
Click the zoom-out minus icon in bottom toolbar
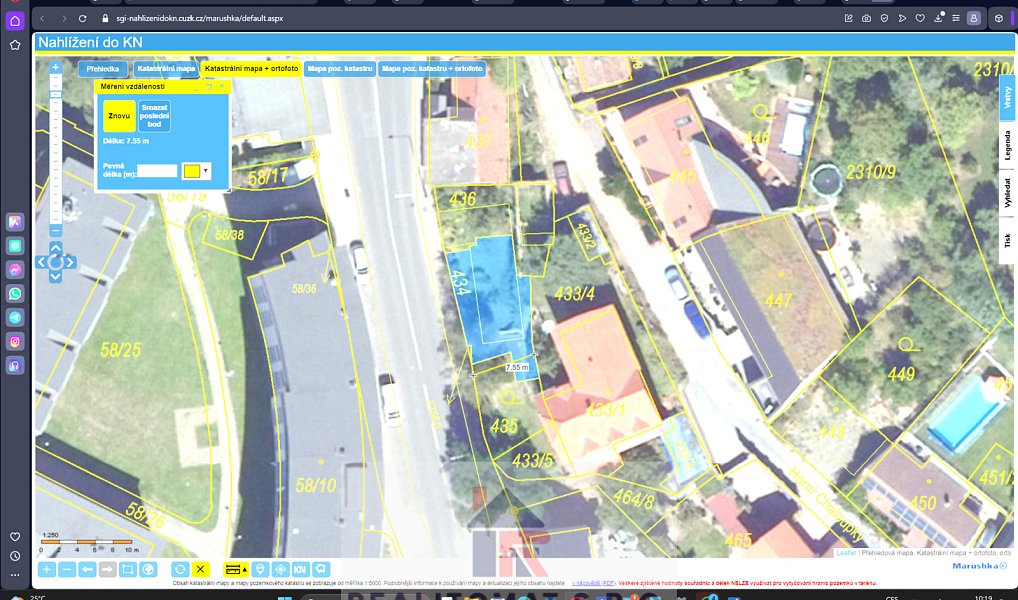pyautogui.click(x=67, y=569)
